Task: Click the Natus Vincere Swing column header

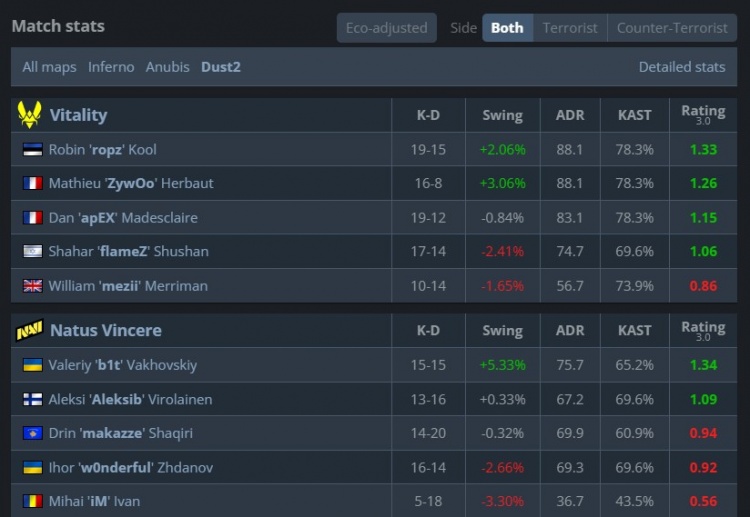Action: pyautogui.click(x=502, y=330)
